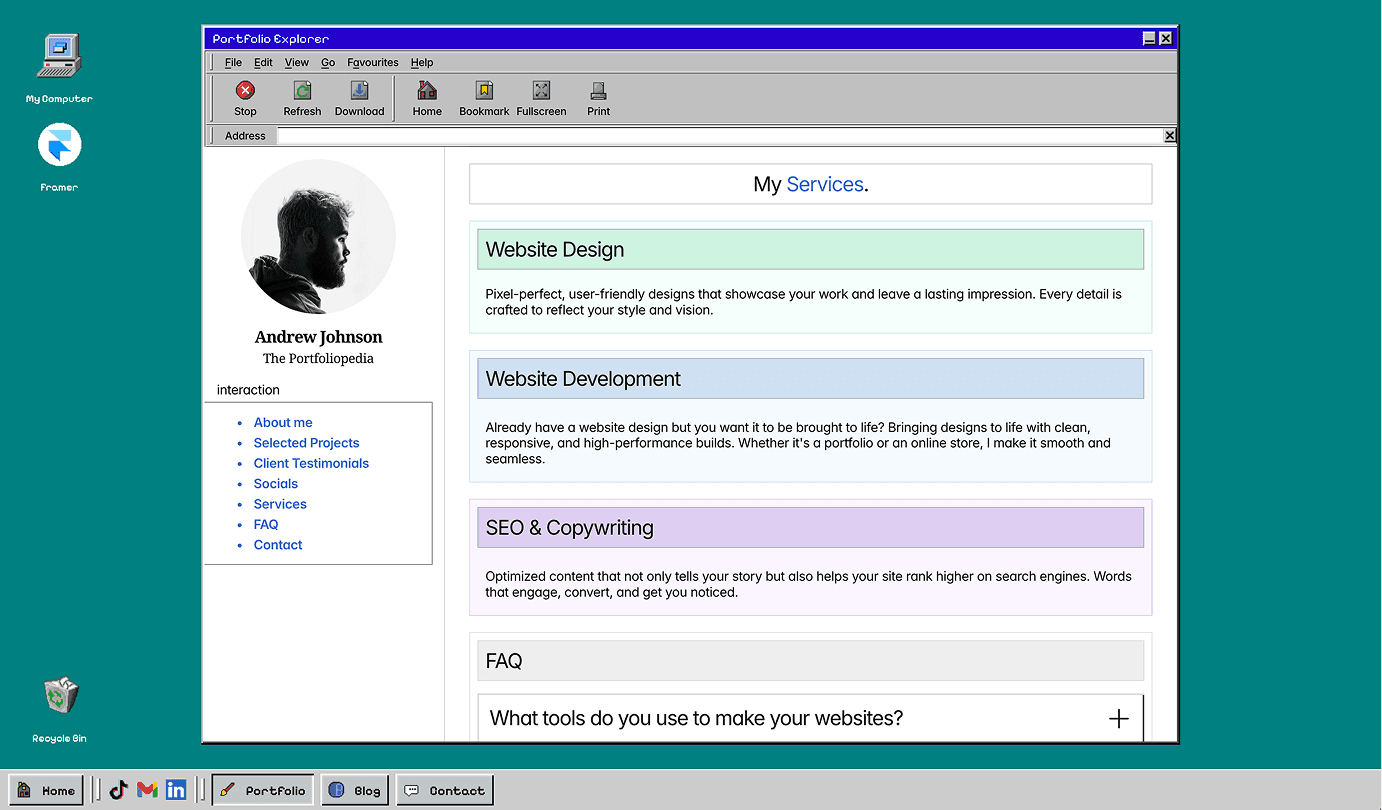Screen dimensions: 1382x810
Task: Click the Website Development heading
Action: [583, 379]
